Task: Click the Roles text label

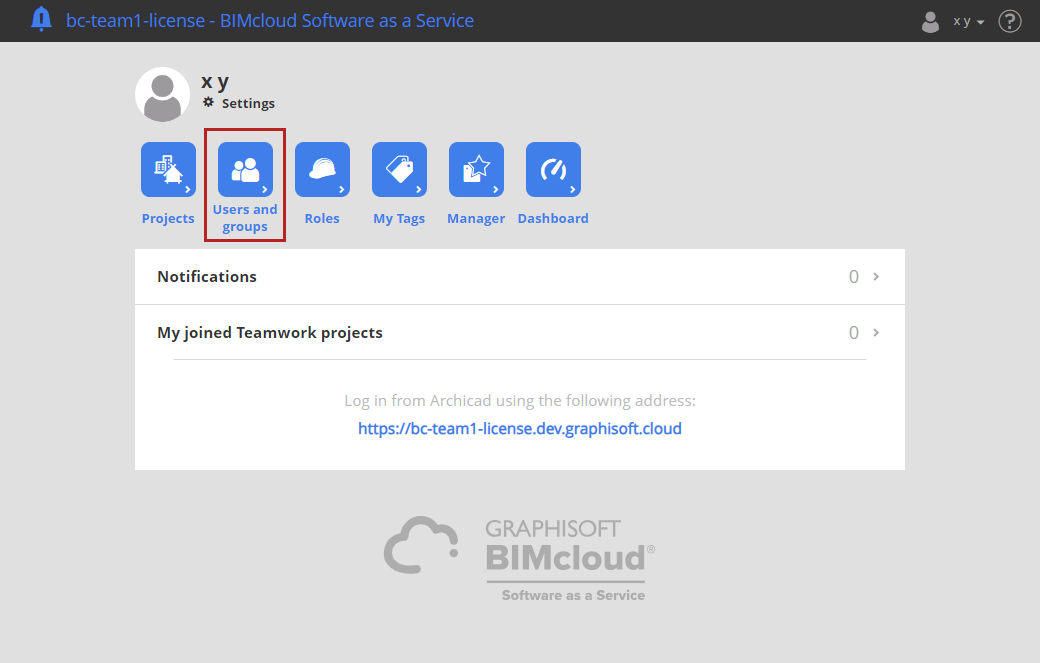Action: pos(322,218)
